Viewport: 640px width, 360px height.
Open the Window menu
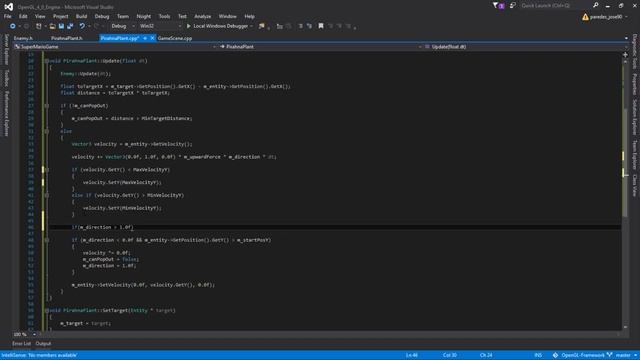(x=228, y=17)
